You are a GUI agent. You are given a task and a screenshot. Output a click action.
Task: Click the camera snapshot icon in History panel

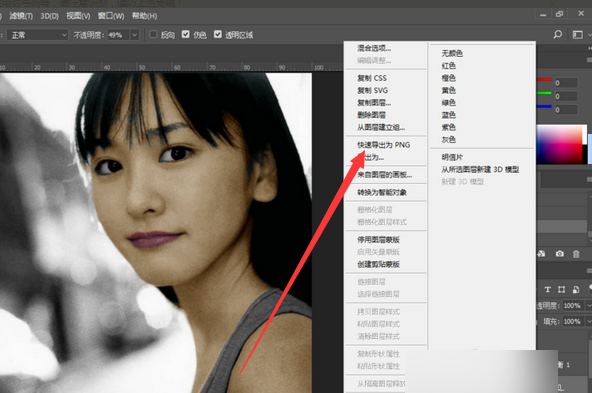(560, 254)
